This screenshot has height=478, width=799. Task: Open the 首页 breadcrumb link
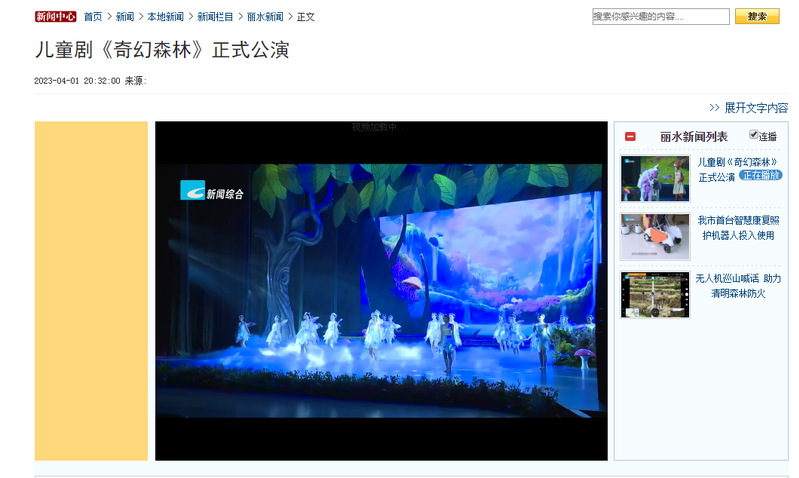(x=93, y=17)
